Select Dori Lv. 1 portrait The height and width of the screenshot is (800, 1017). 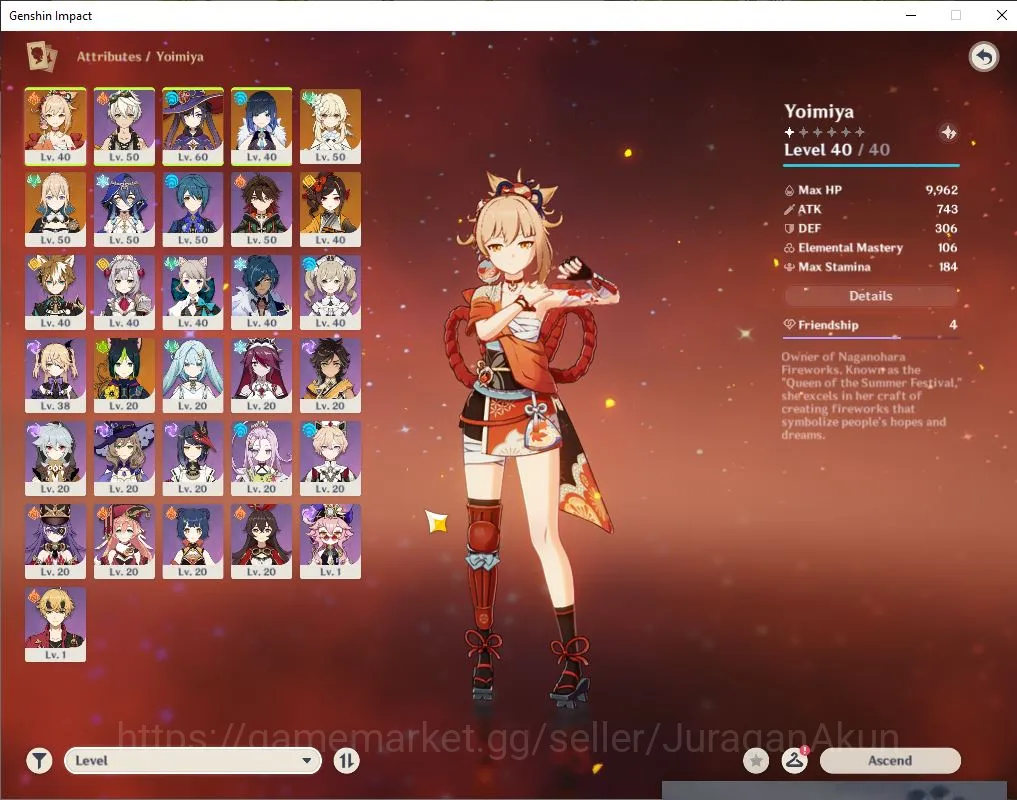click(x=330, y=542)
